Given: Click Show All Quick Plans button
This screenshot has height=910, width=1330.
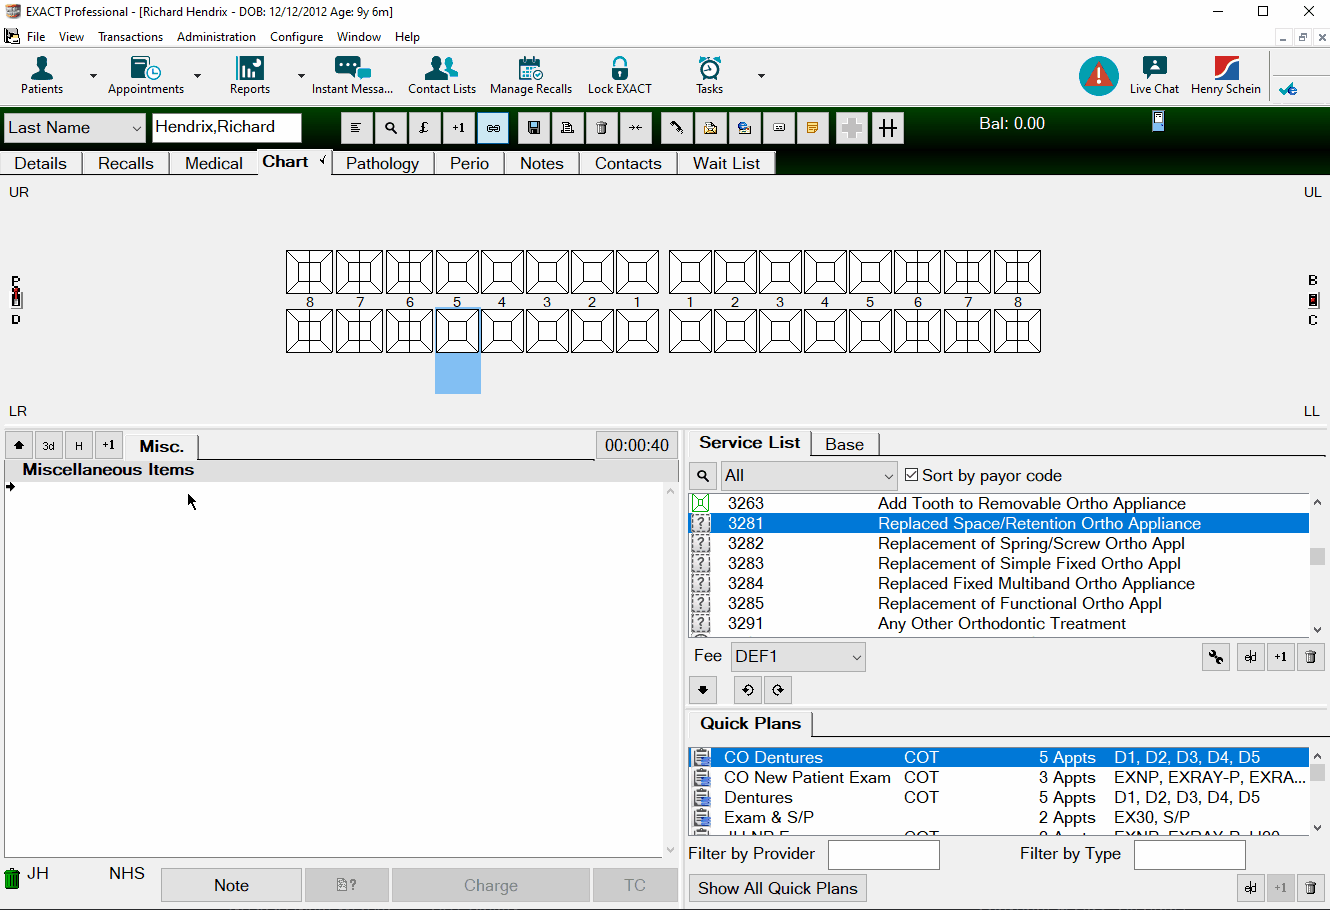Looking at the screenshot, I should 778,888.
